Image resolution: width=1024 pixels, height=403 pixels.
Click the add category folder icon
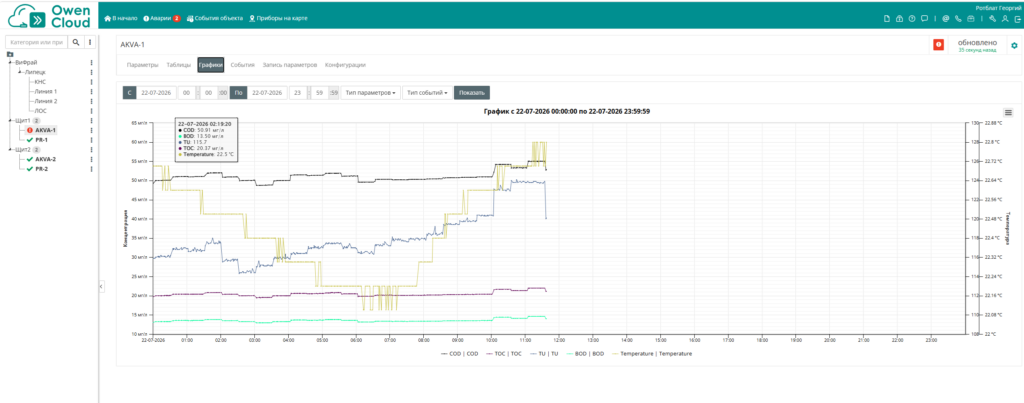10,54
